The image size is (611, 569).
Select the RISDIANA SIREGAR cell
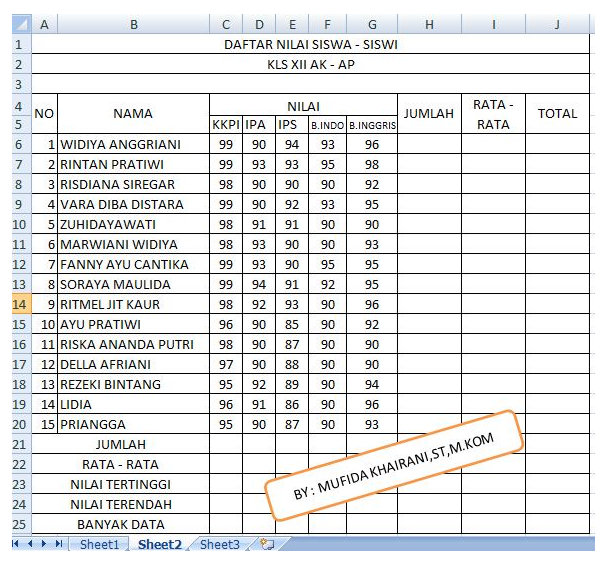pos(133,184)
